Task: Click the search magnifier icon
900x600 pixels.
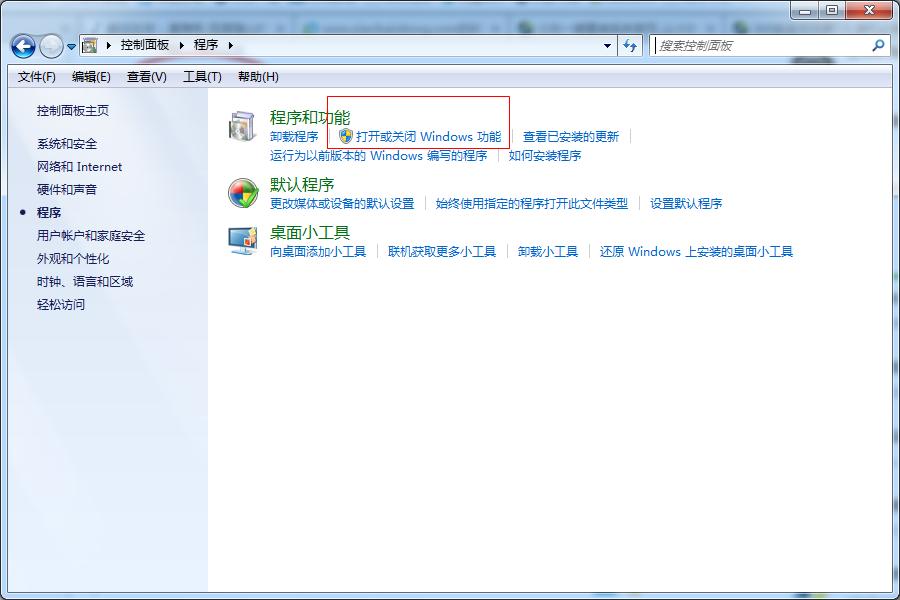Action: [878, 46]
